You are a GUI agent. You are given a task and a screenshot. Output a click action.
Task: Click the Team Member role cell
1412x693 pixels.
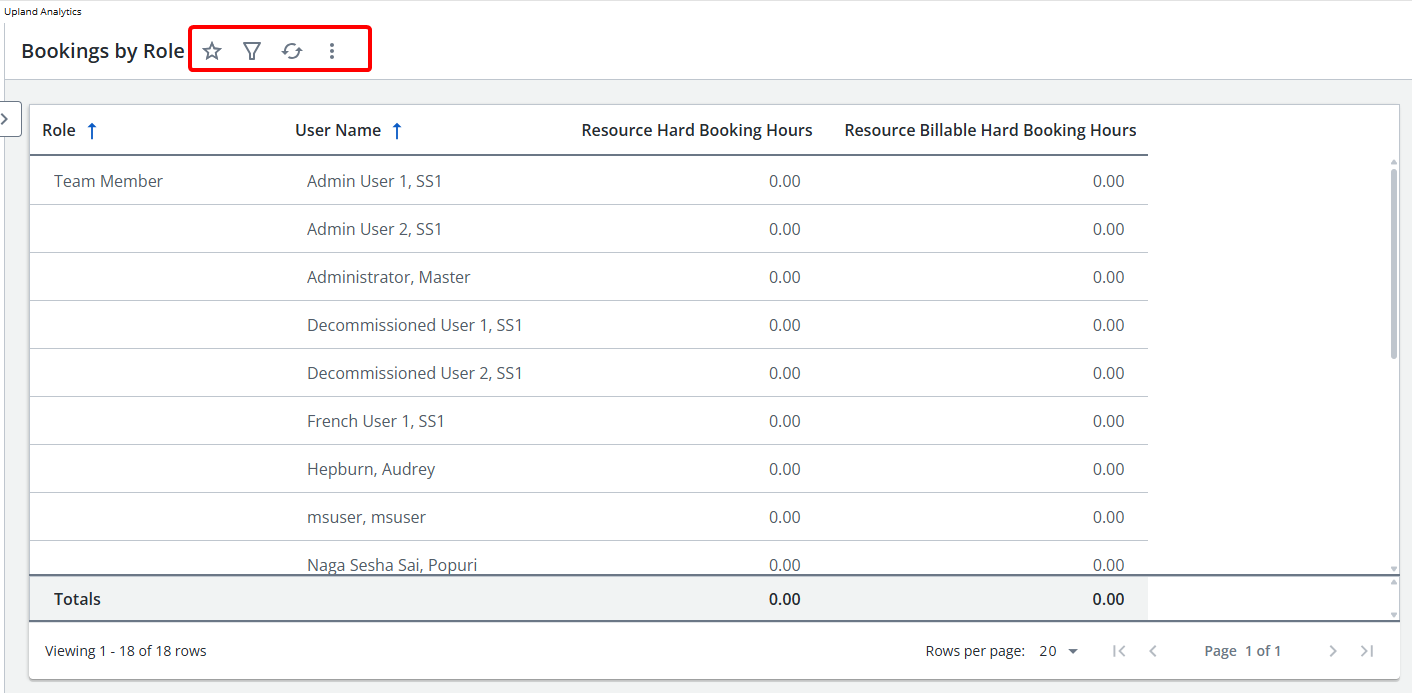click(x=108, y=181)
